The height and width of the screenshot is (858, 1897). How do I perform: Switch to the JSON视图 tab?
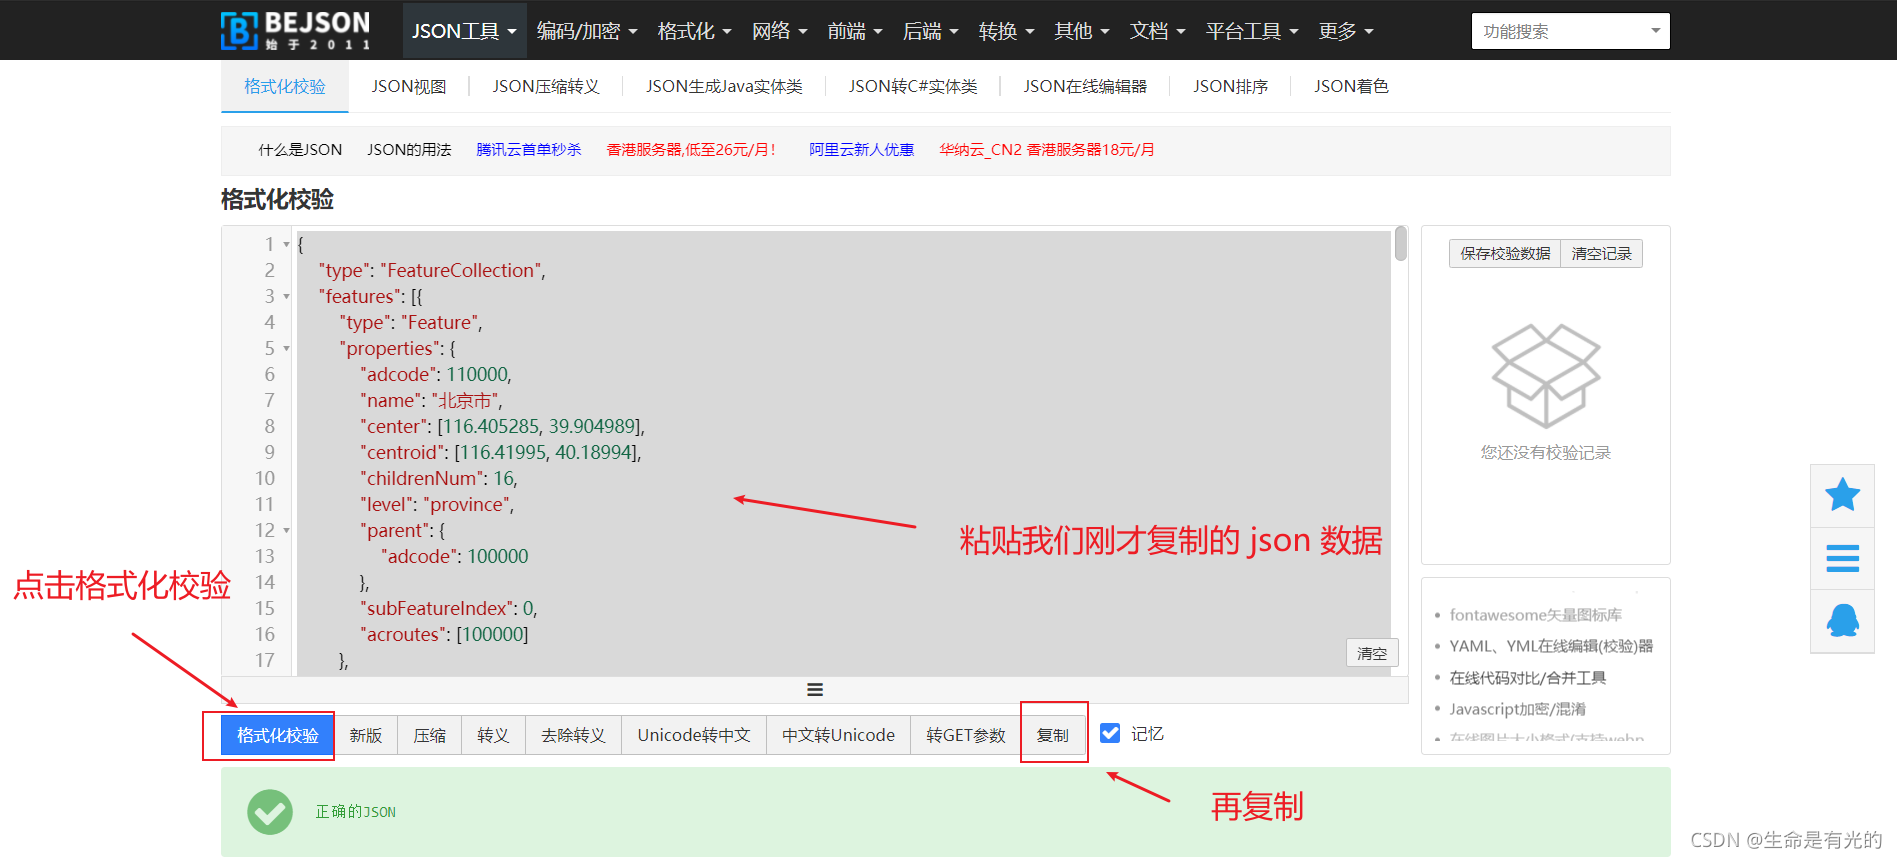[x=408, y=87]
